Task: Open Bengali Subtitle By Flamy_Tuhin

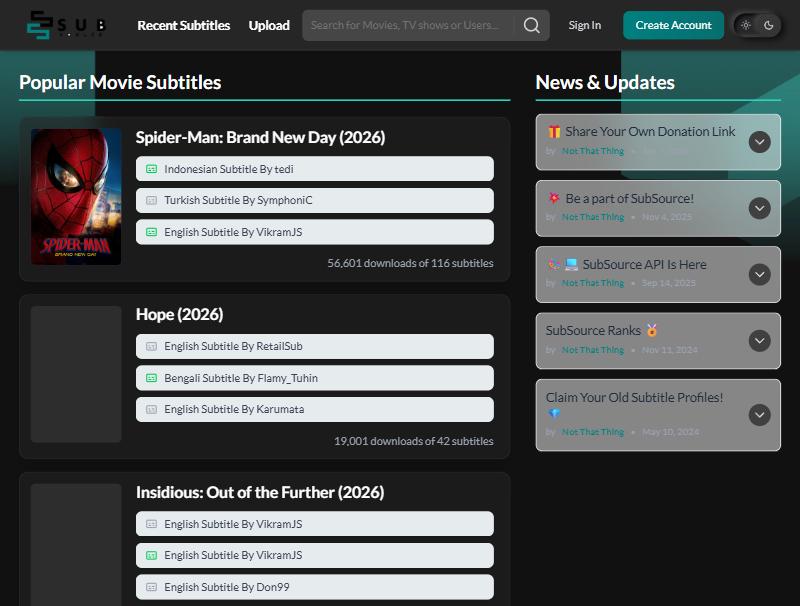Action: (x=315, y=378)
